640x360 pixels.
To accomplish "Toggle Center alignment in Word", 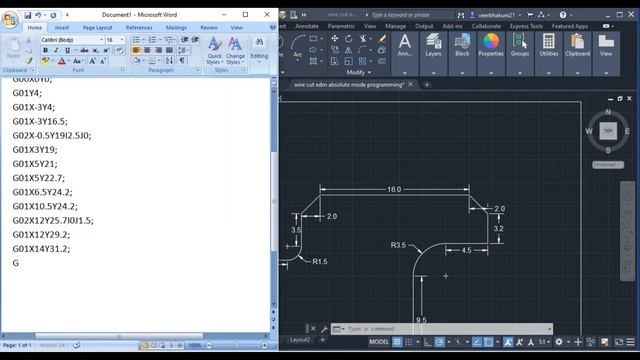I will (147, 51).
